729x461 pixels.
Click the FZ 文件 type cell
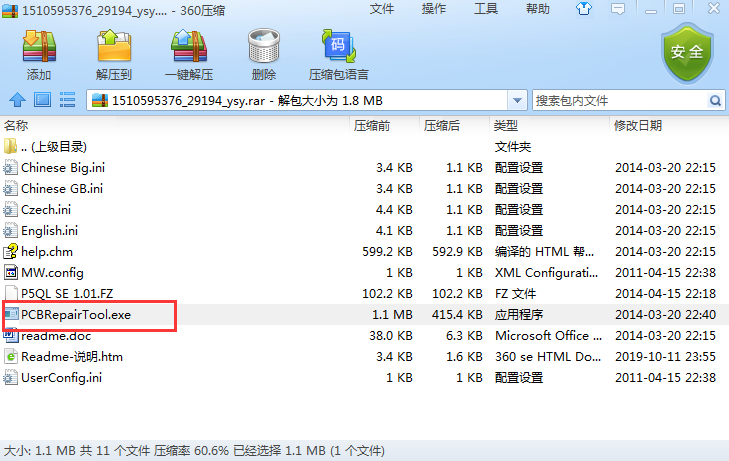click(x=515, y=294)
